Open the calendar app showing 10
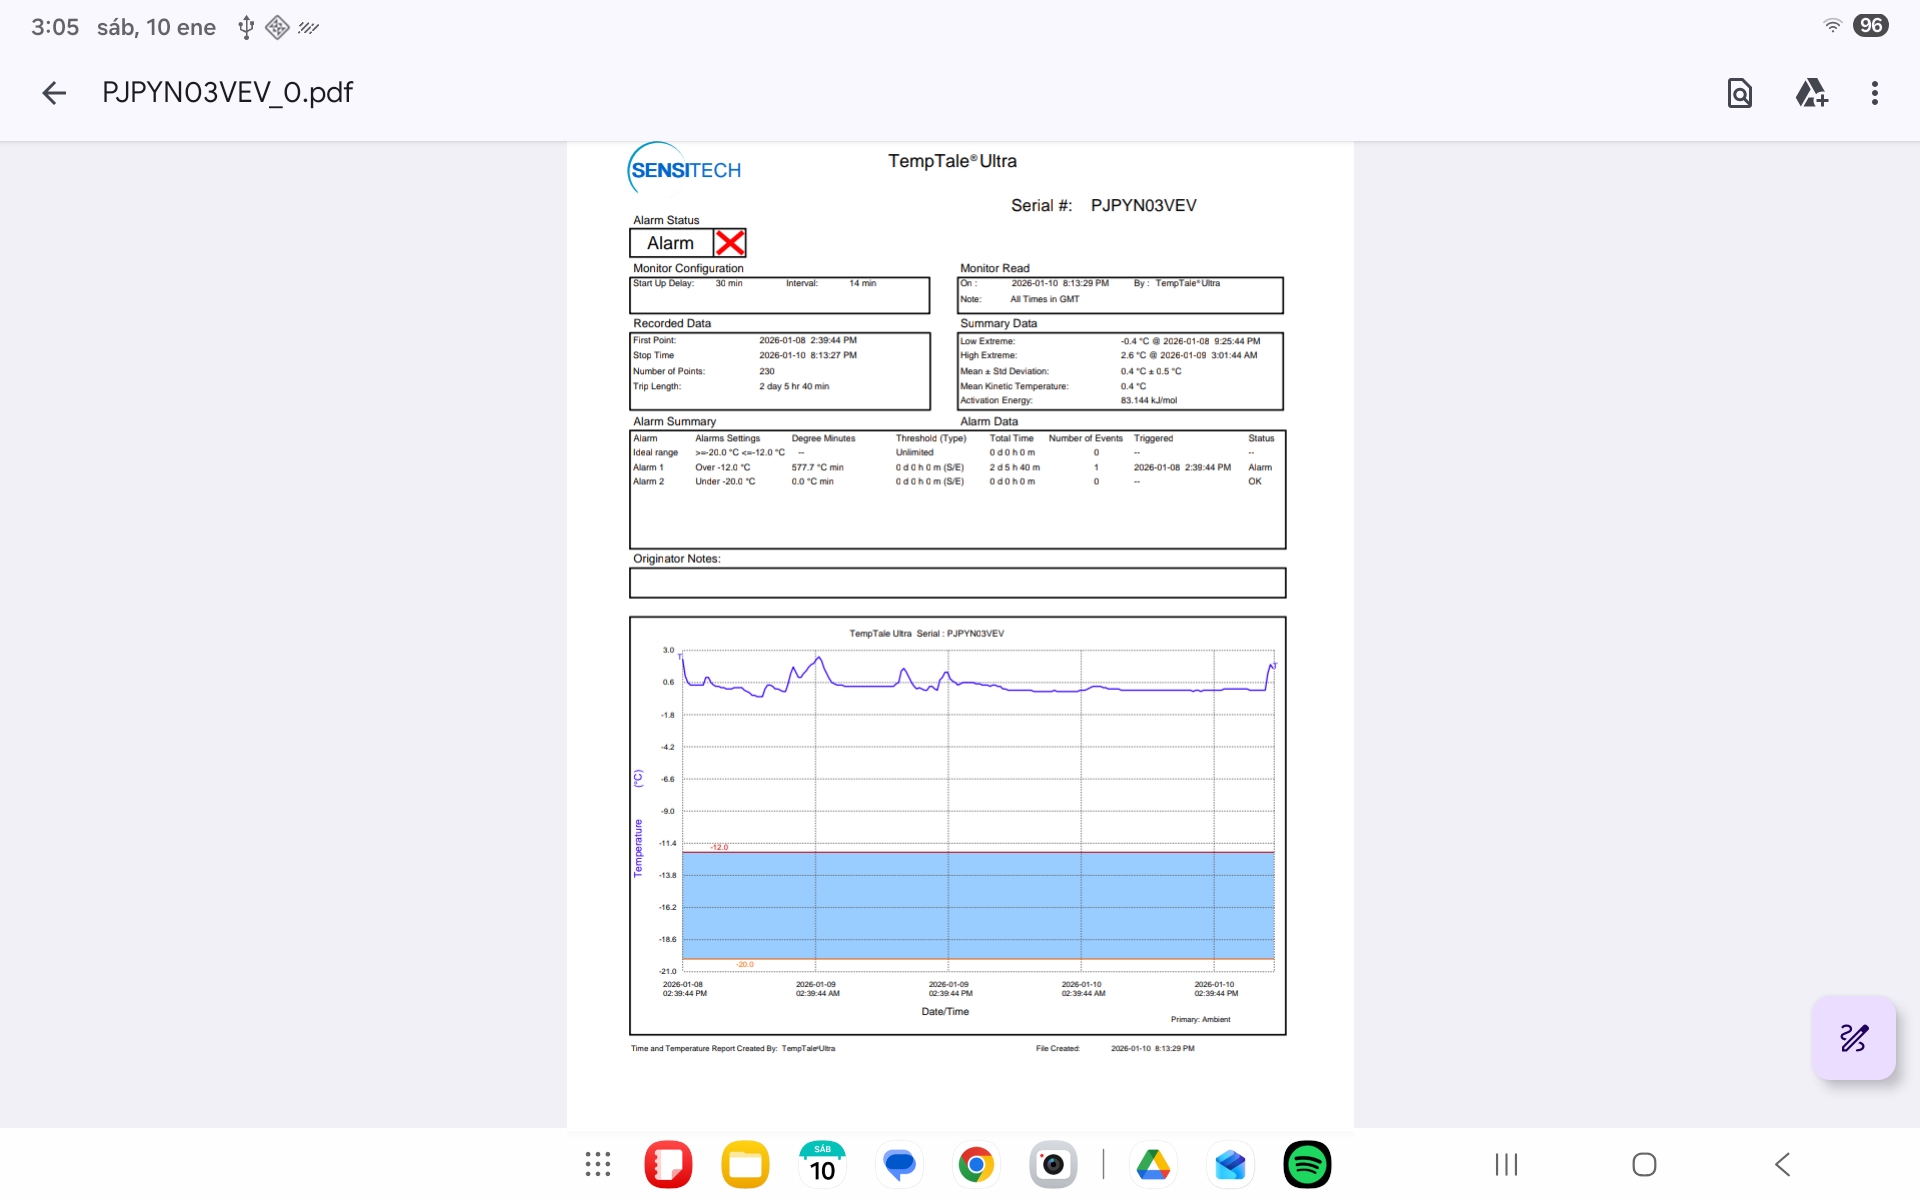The width and height of the screenshot is (1920, 1200). (822, 1164)
